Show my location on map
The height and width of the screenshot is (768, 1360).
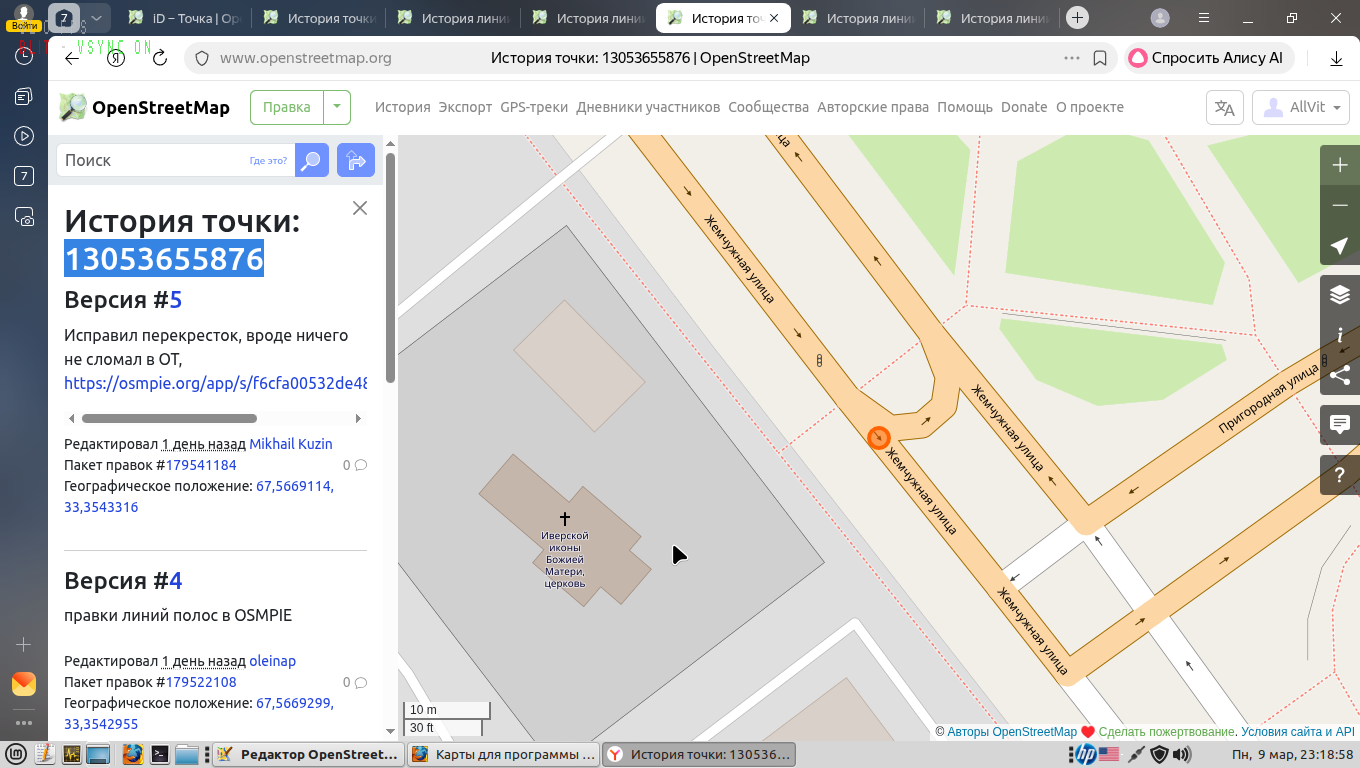[x=1340, y=246]
